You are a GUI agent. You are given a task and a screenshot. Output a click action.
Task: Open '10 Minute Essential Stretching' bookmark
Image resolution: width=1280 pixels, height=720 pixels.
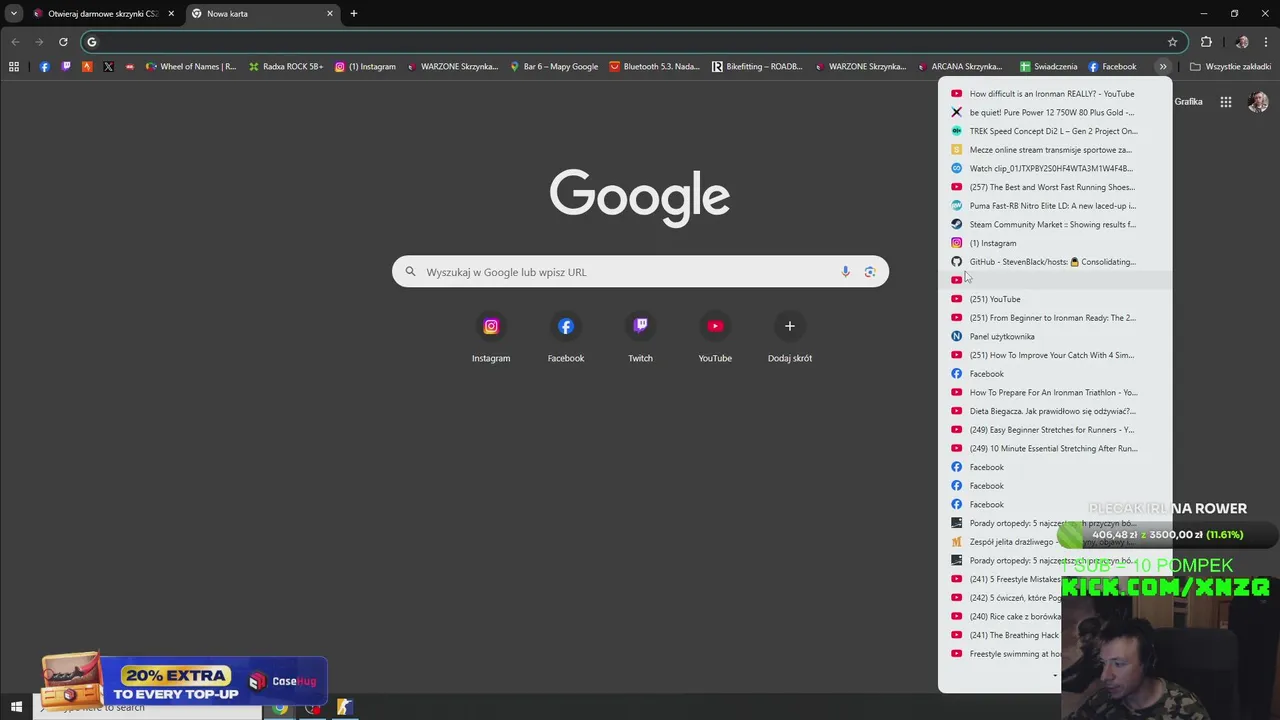click(1055, 449)
